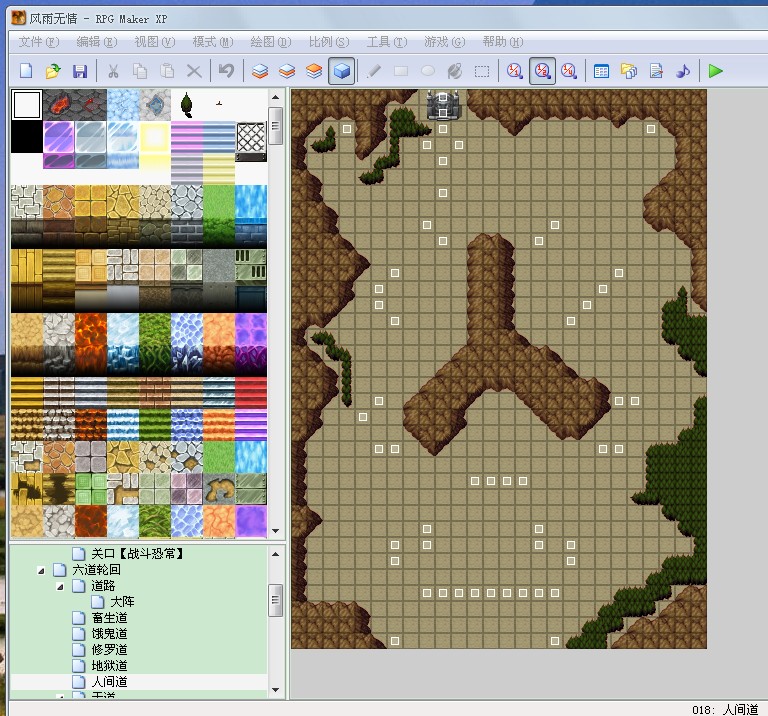
Task: Click the New Project toolbar icon
Action: (x=26, y=71)
